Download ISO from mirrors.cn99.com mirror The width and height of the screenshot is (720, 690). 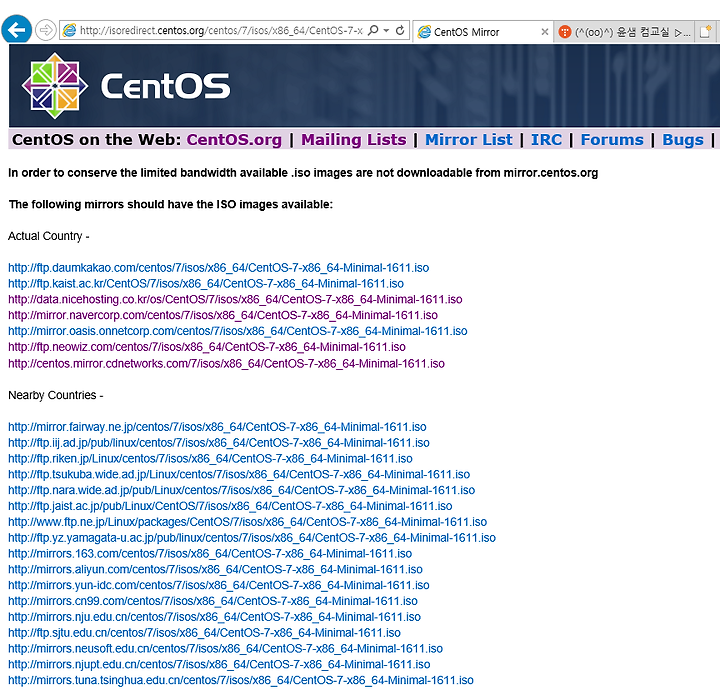[213, 601]
